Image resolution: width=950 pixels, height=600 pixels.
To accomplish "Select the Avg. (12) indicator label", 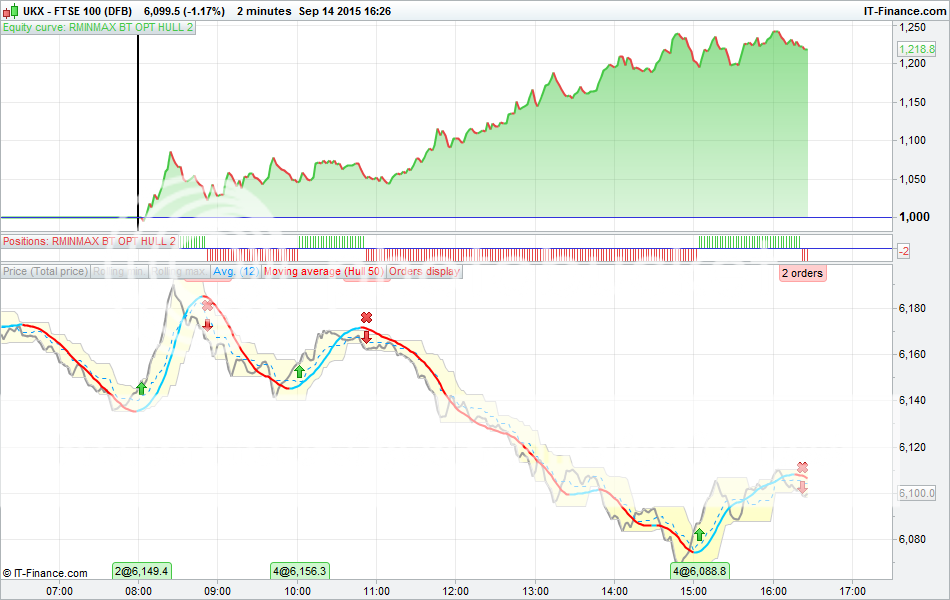I will click(x=235, y=271).
